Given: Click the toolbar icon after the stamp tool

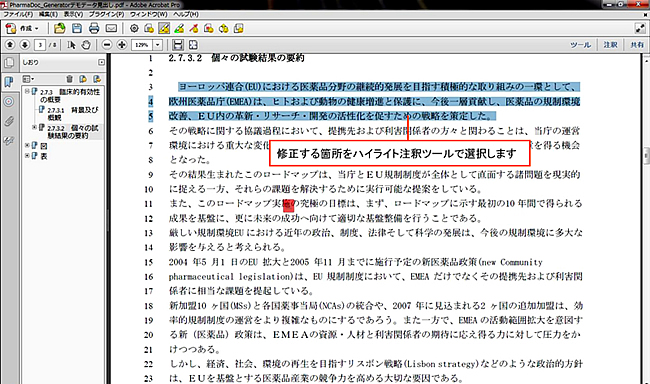Looking at the screenshot, I should click(224, 29).
